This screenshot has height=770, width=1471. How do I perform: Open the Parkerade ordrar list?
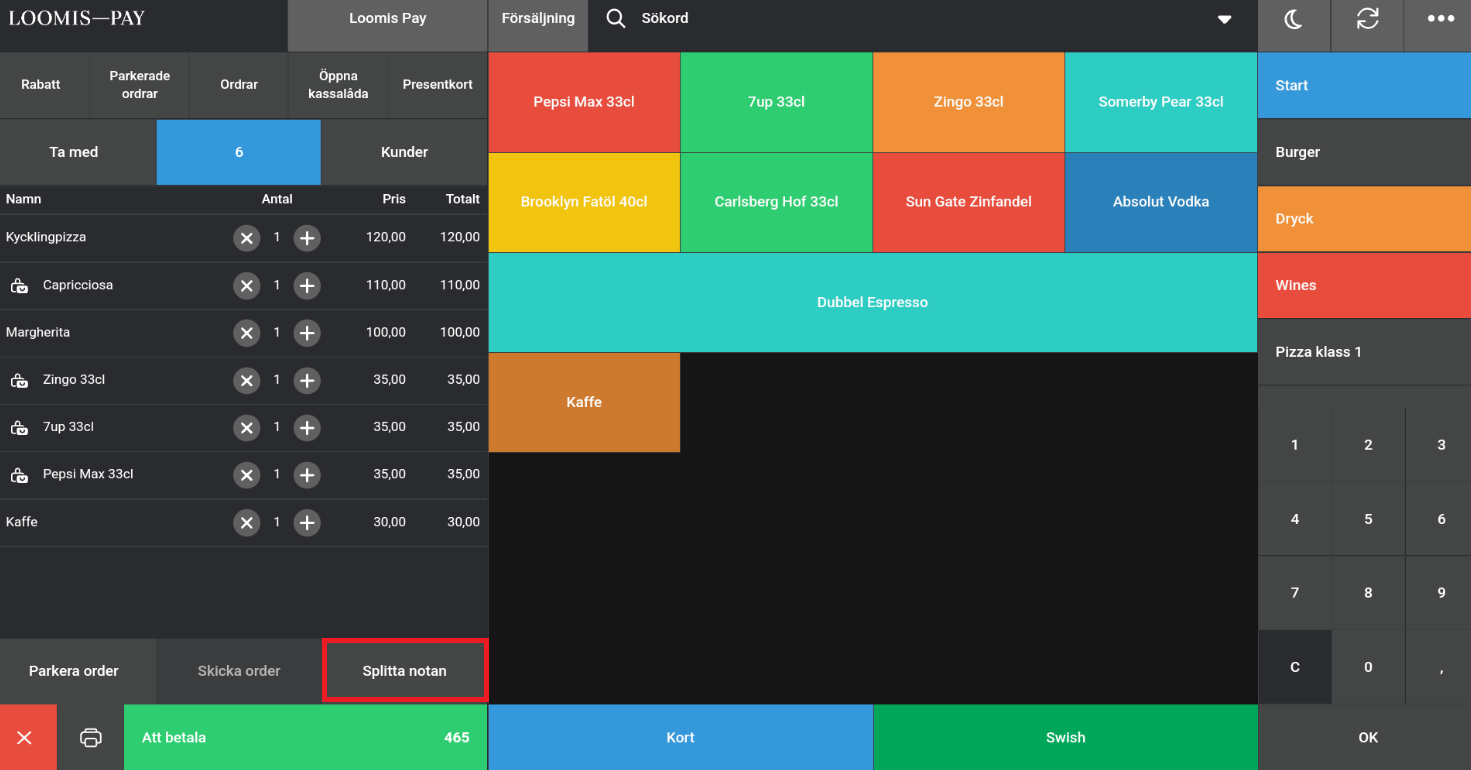(140, 85)
